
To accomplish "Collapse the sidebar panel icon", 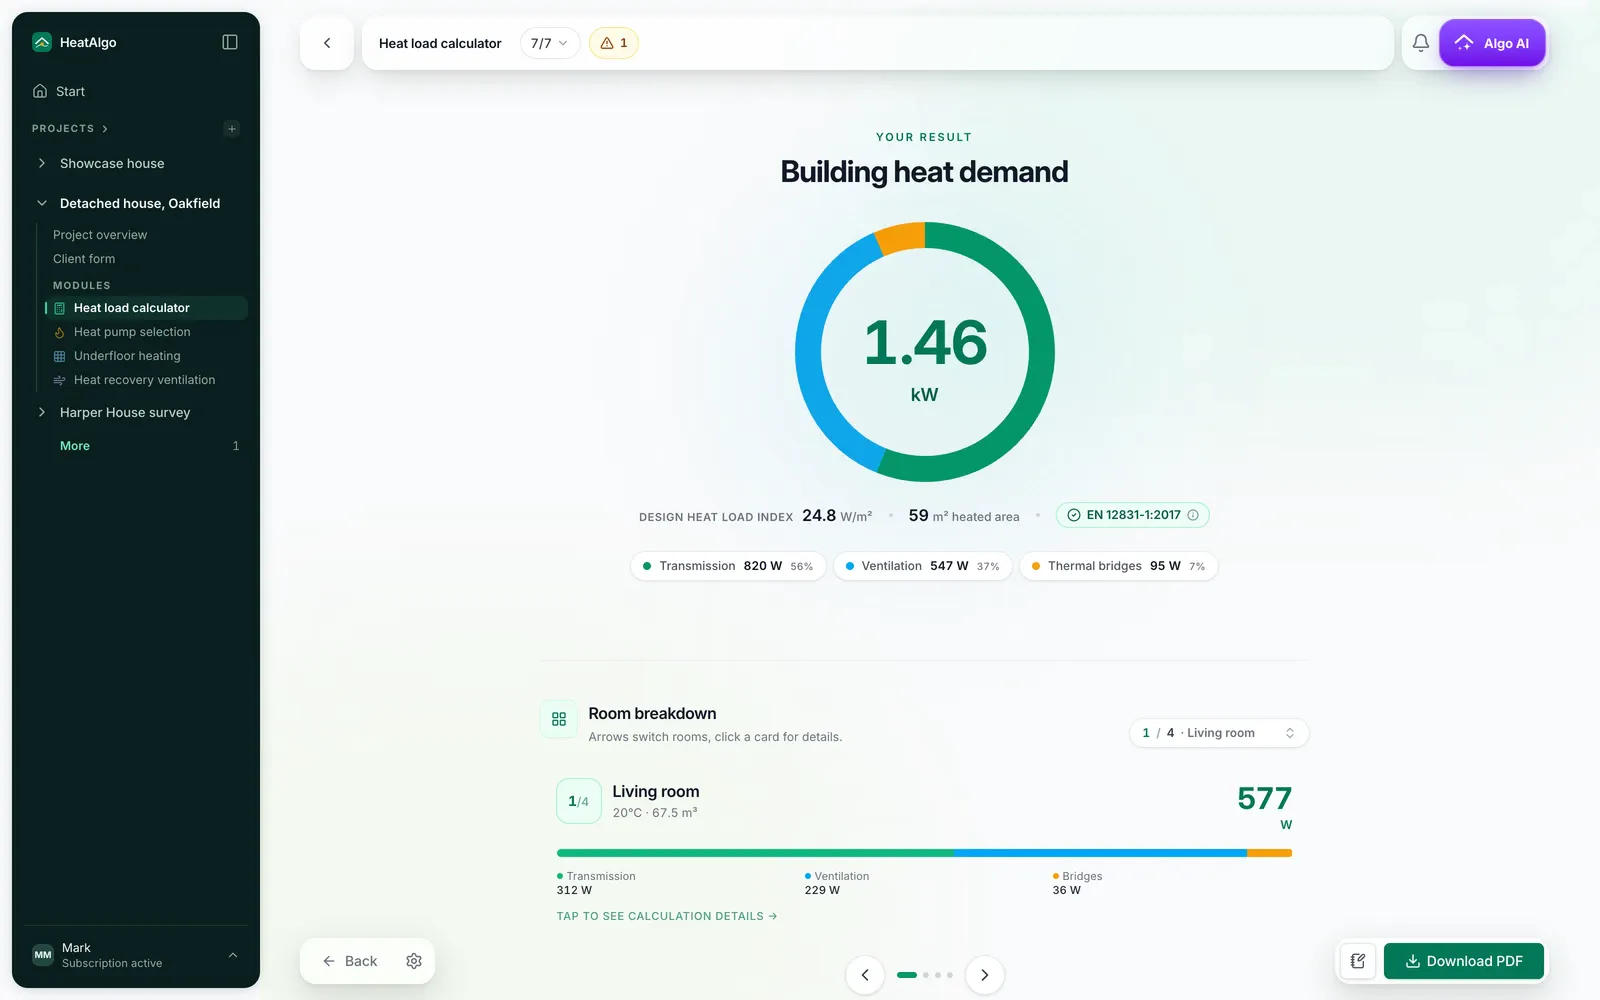I will (230, 42).
